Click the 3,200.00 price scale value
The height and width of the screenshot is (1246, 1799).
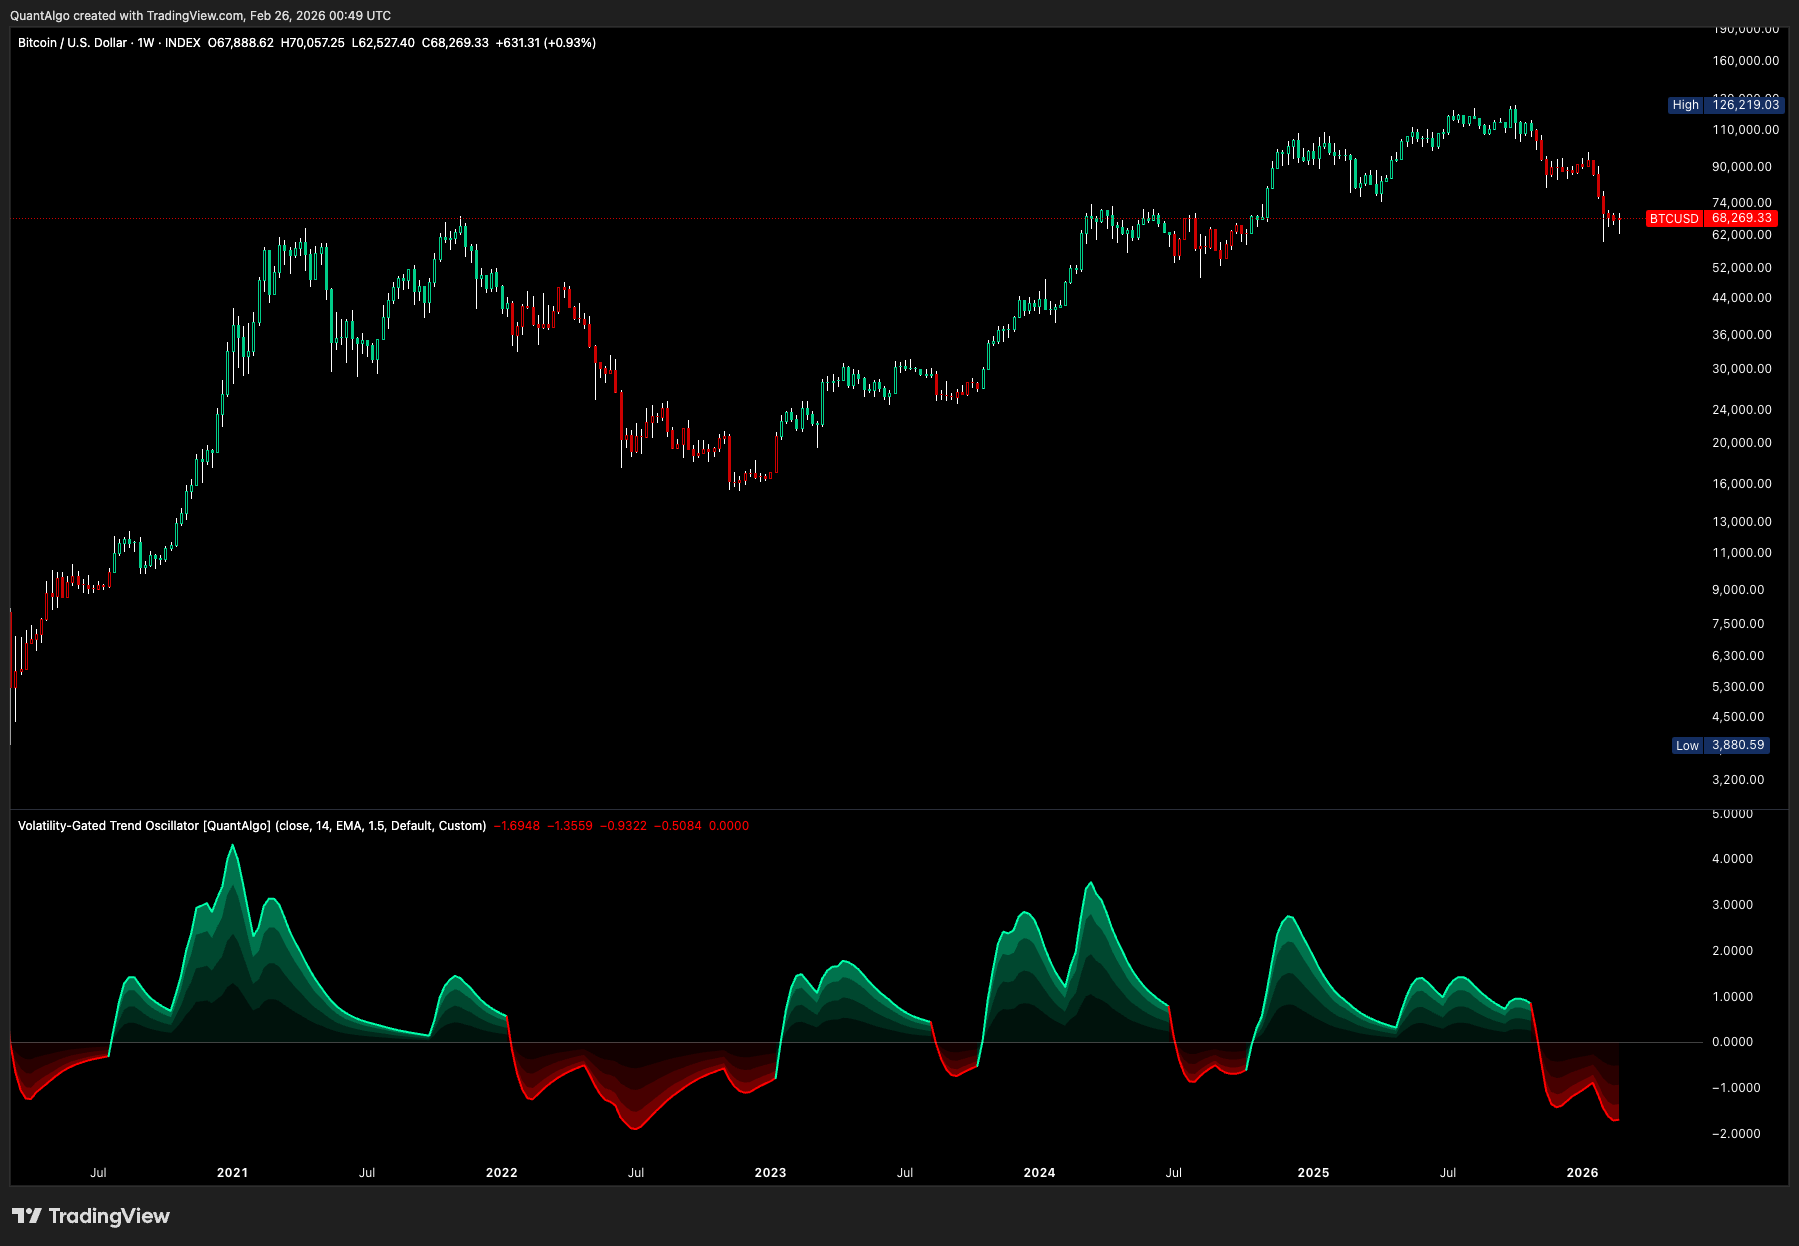pos(1738,780)
